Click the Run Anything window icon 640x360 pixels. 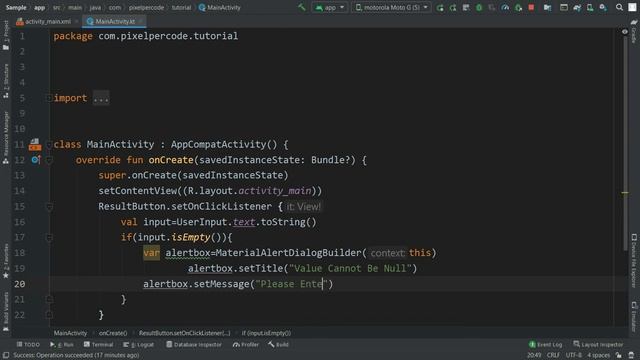click(564, 7)
